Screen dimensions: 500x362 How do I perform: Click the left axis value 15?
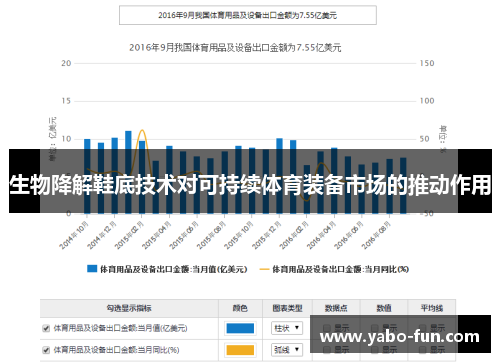click(66, 101)
